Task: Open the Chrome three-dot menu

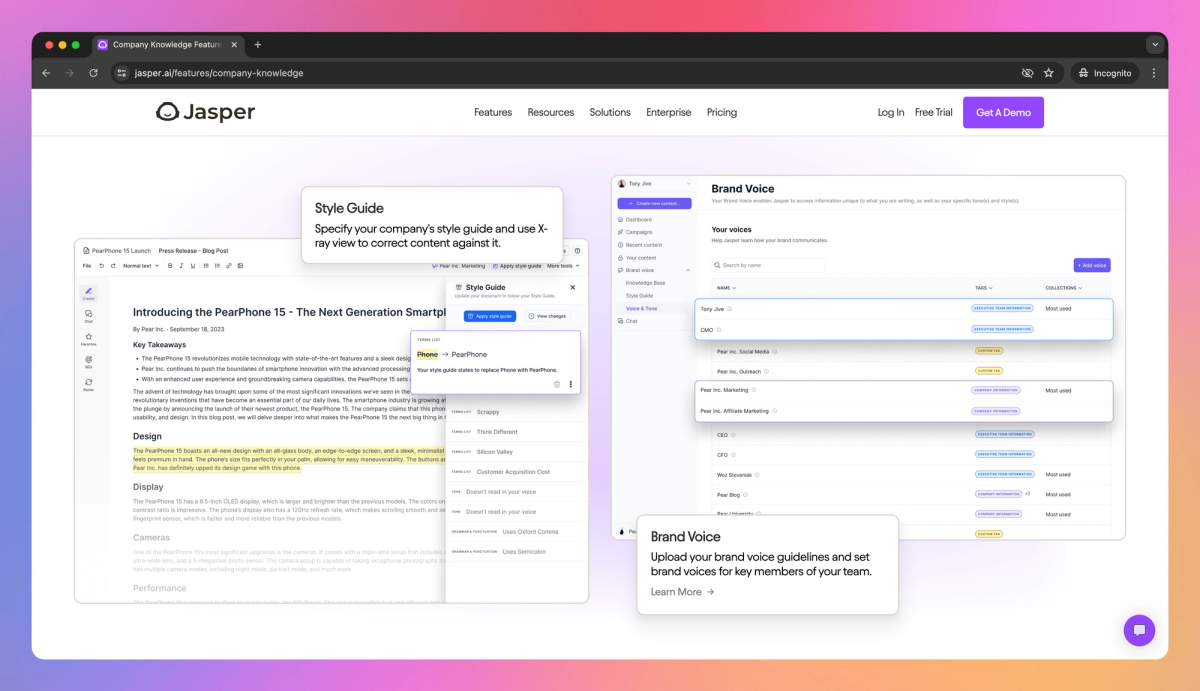Action: click(1154, 73)
